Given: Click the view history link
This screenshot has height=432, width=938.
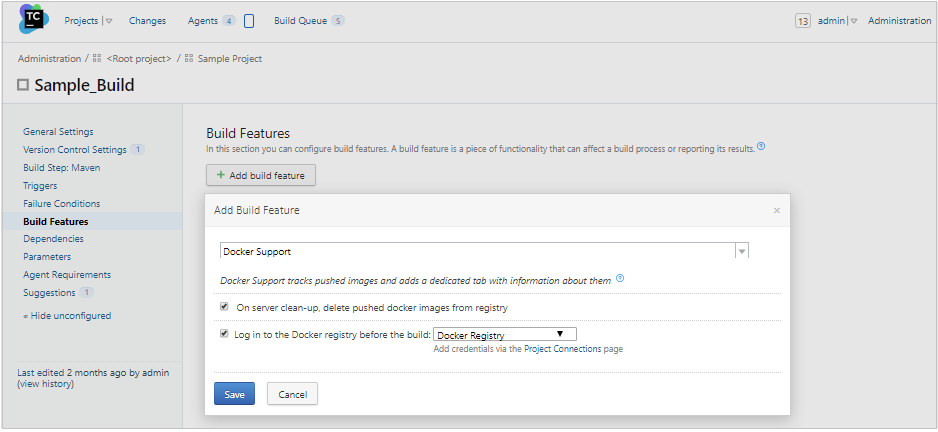Looking at the screenshot, I should 45,384.
